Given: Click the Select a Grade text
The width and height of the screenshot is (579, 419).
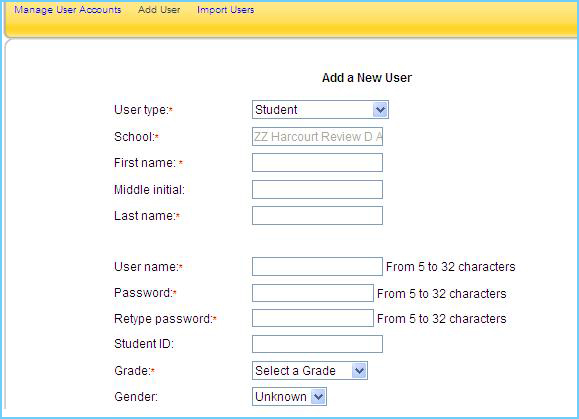Looking at the screenshot, I should pyautogui.click(x=295, y=371).
